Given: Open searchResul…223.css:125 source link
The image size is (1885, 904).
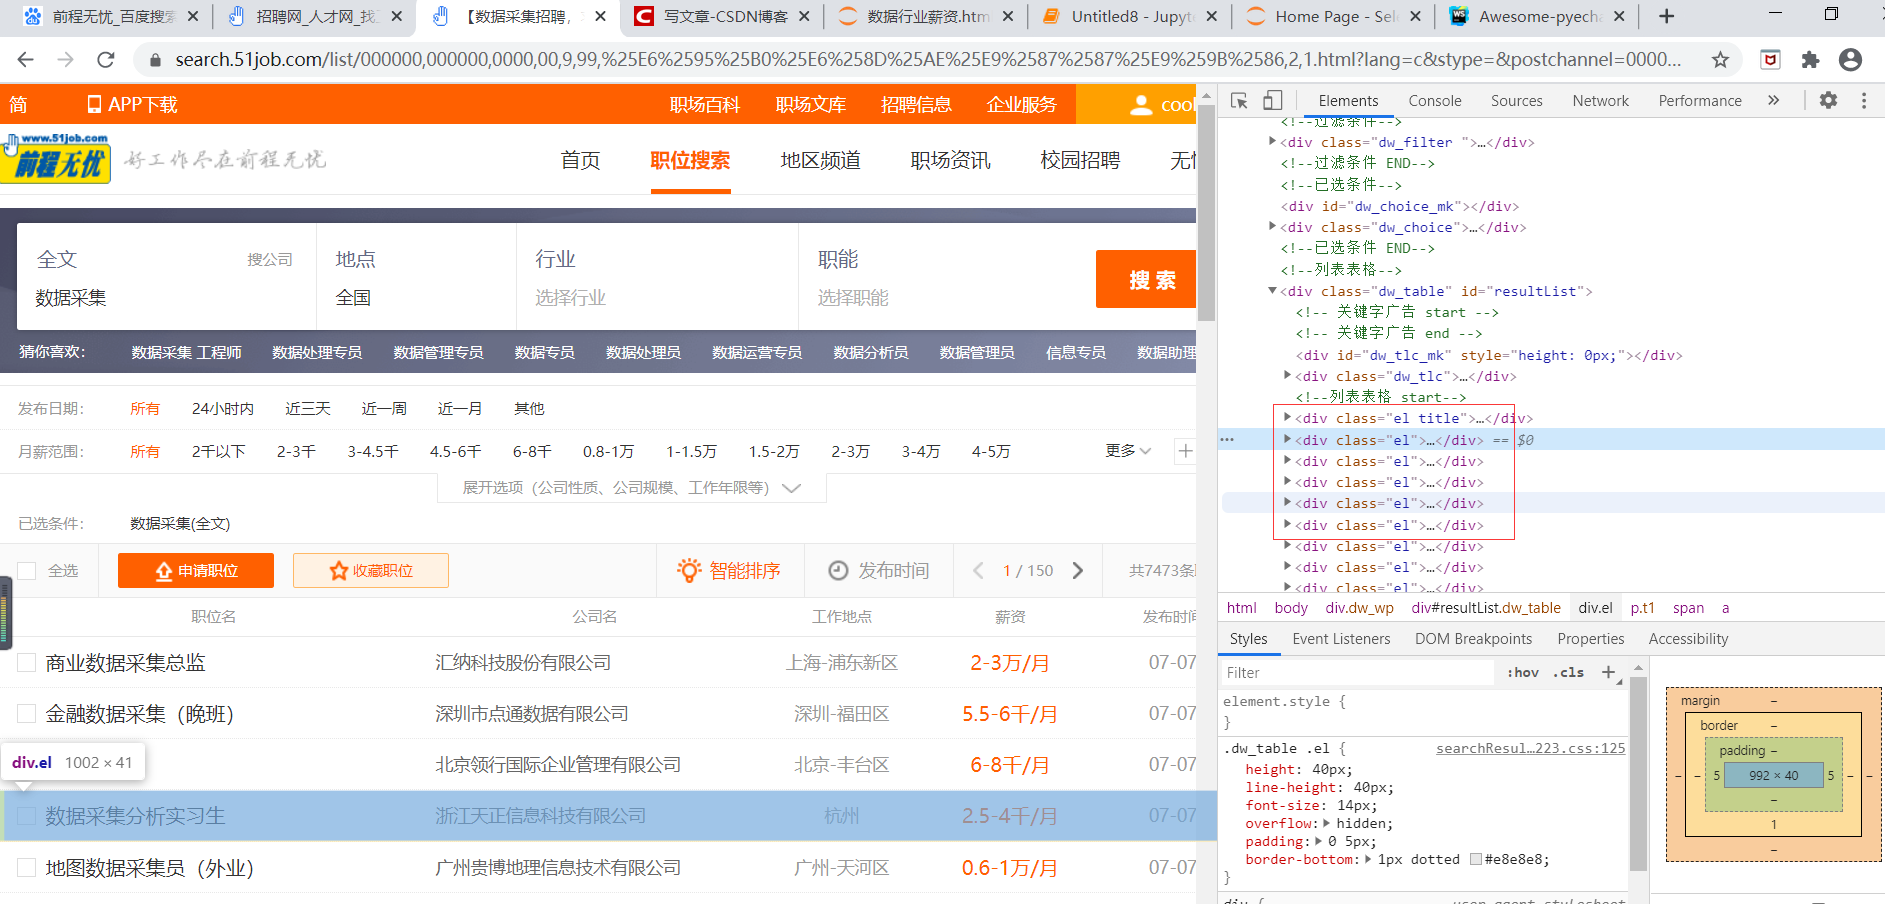Looking at the screenshot, I should pos(1530,748).
